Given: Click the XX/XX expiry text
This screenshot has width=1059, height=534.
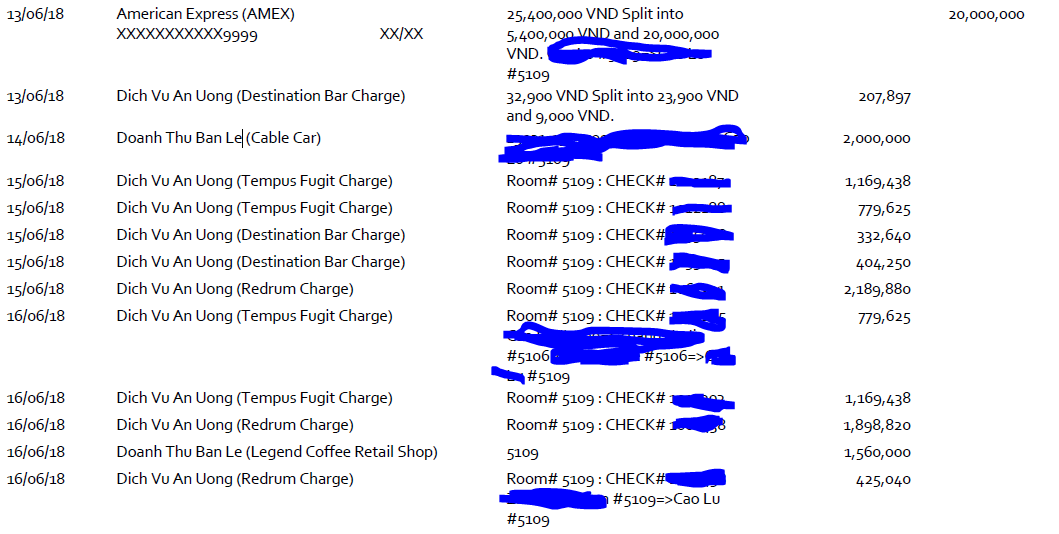Looking at the screenshot, I should [401, 34].
